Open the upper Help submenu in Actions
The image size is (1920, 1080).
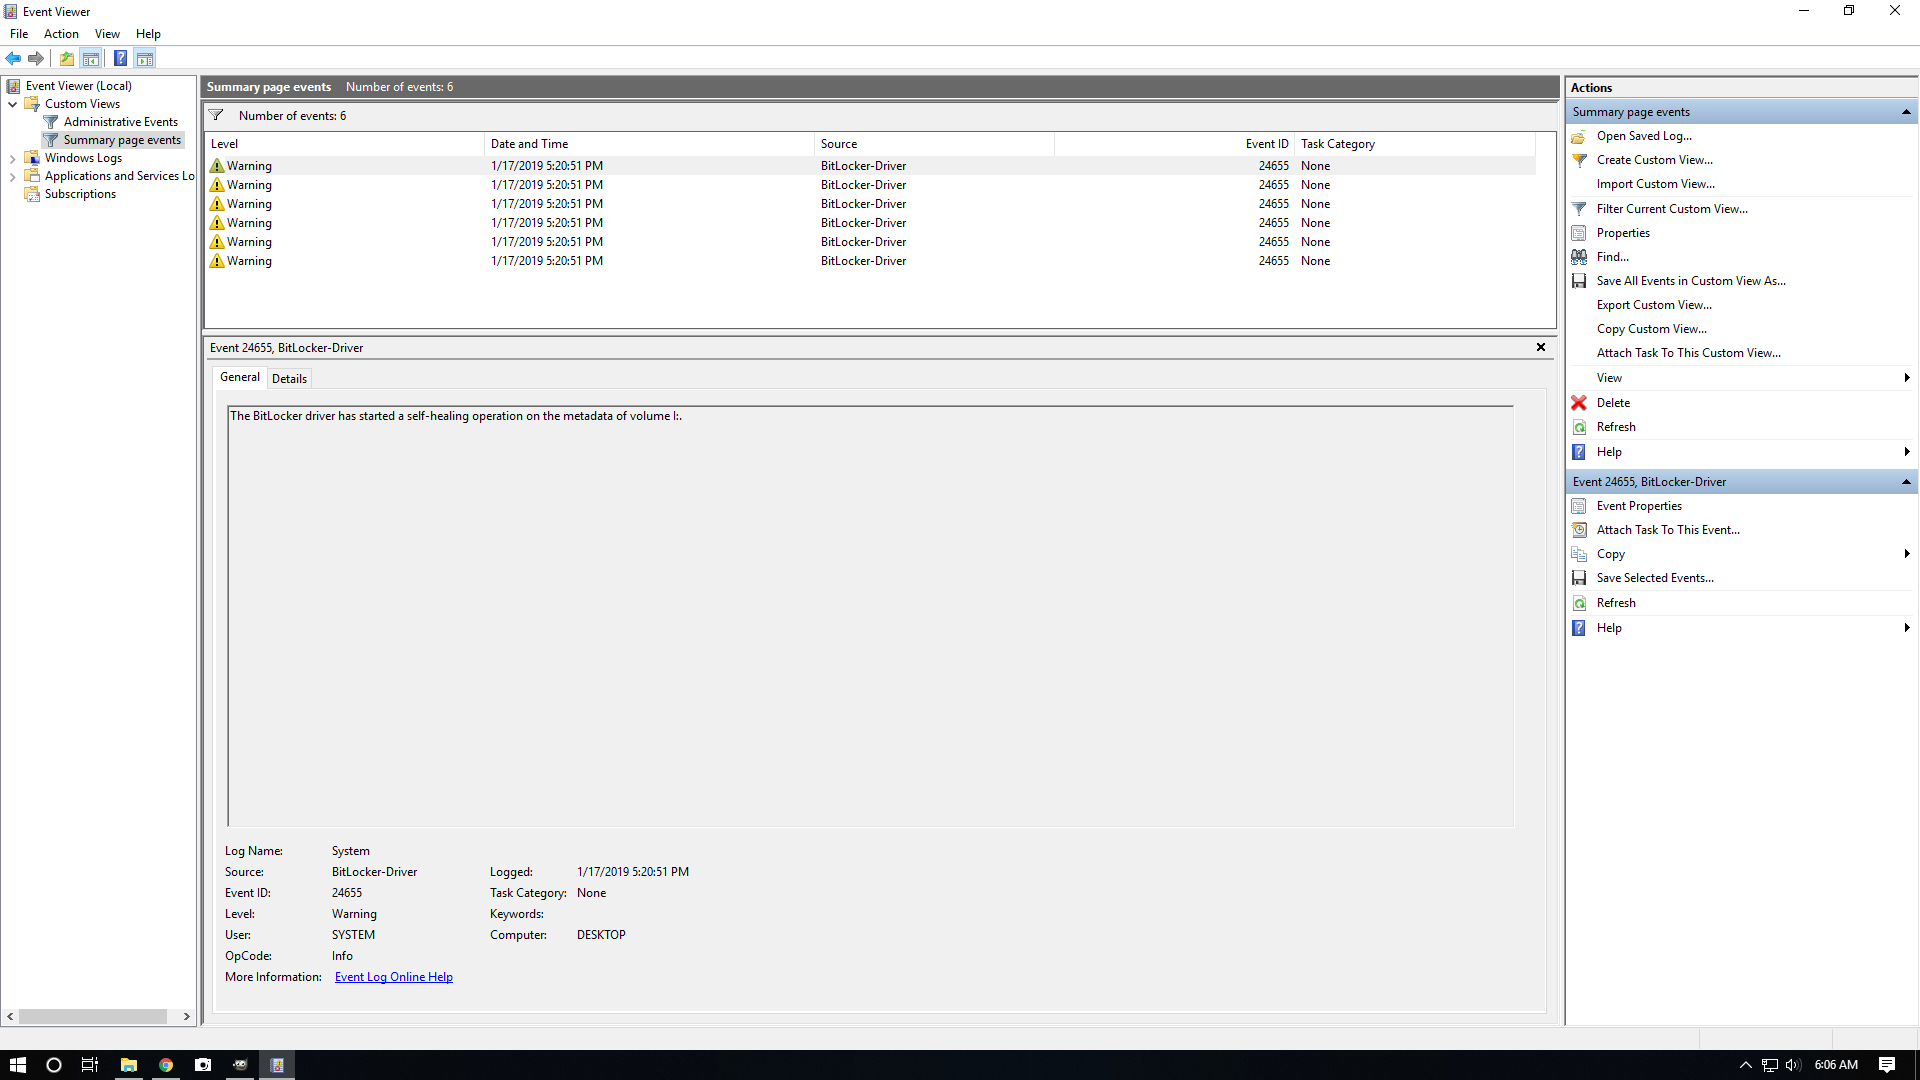click(x=1741, y=452)
